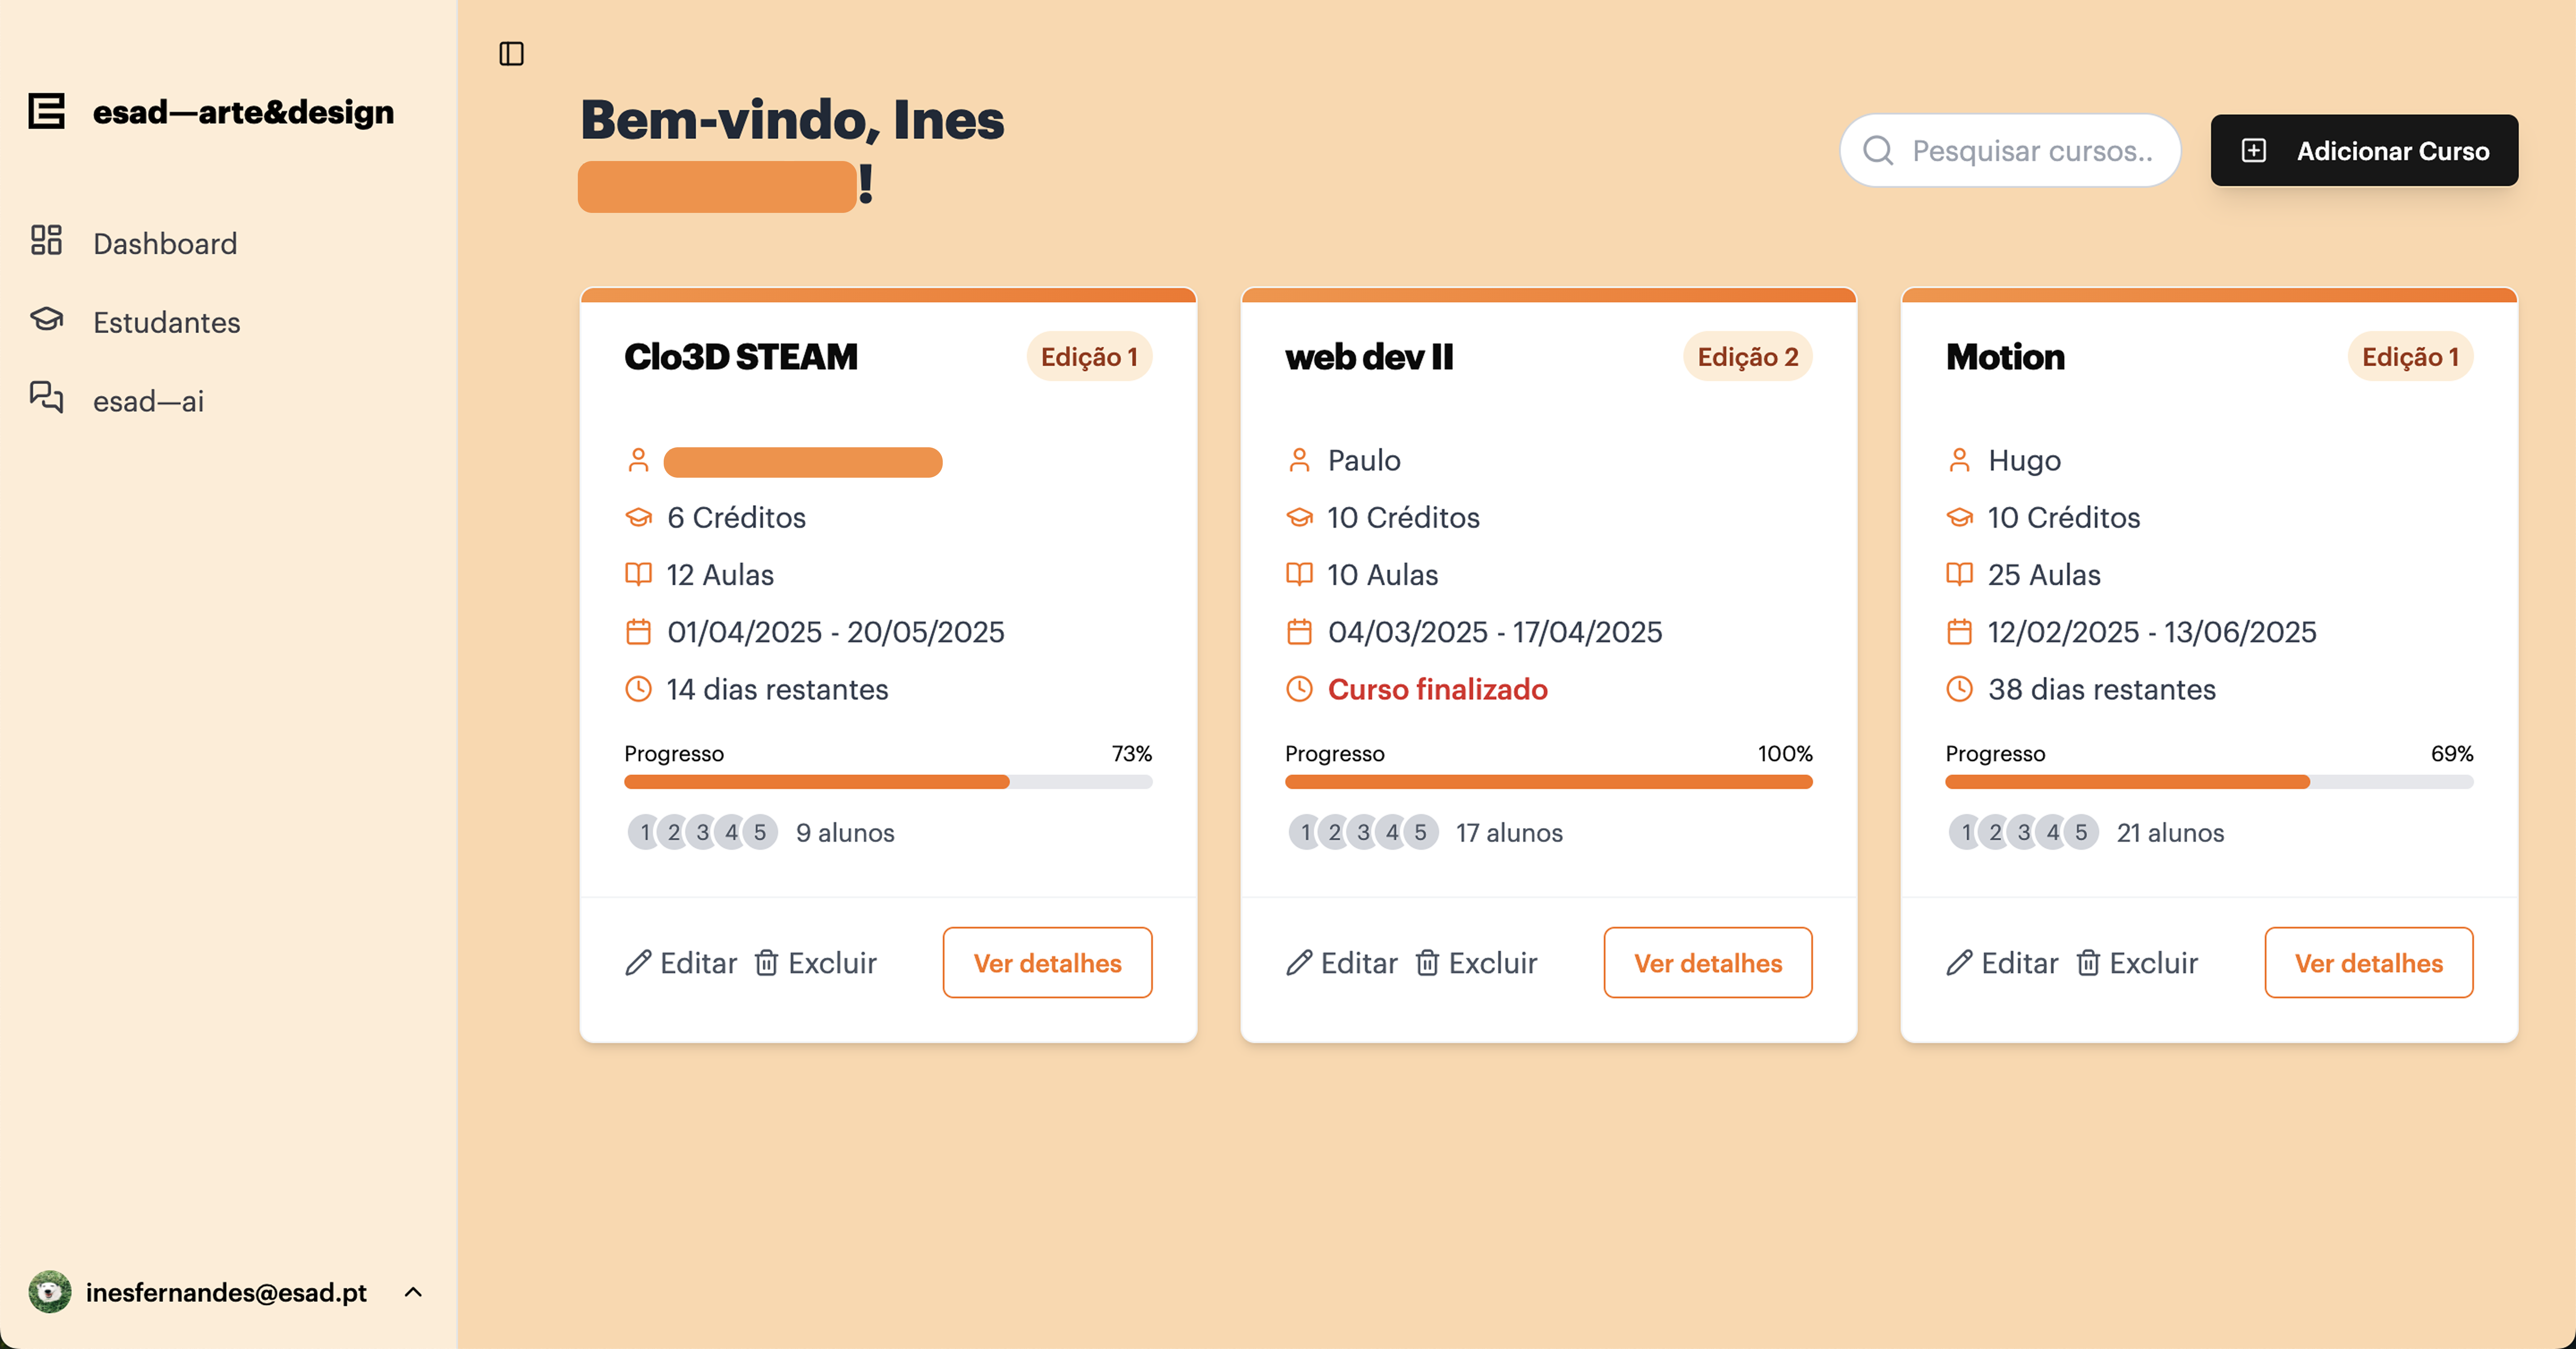Viewport: 2576px width, 1349px height.
Task: Click the trash icon on web dev II card
Action: click(1427, 963)
